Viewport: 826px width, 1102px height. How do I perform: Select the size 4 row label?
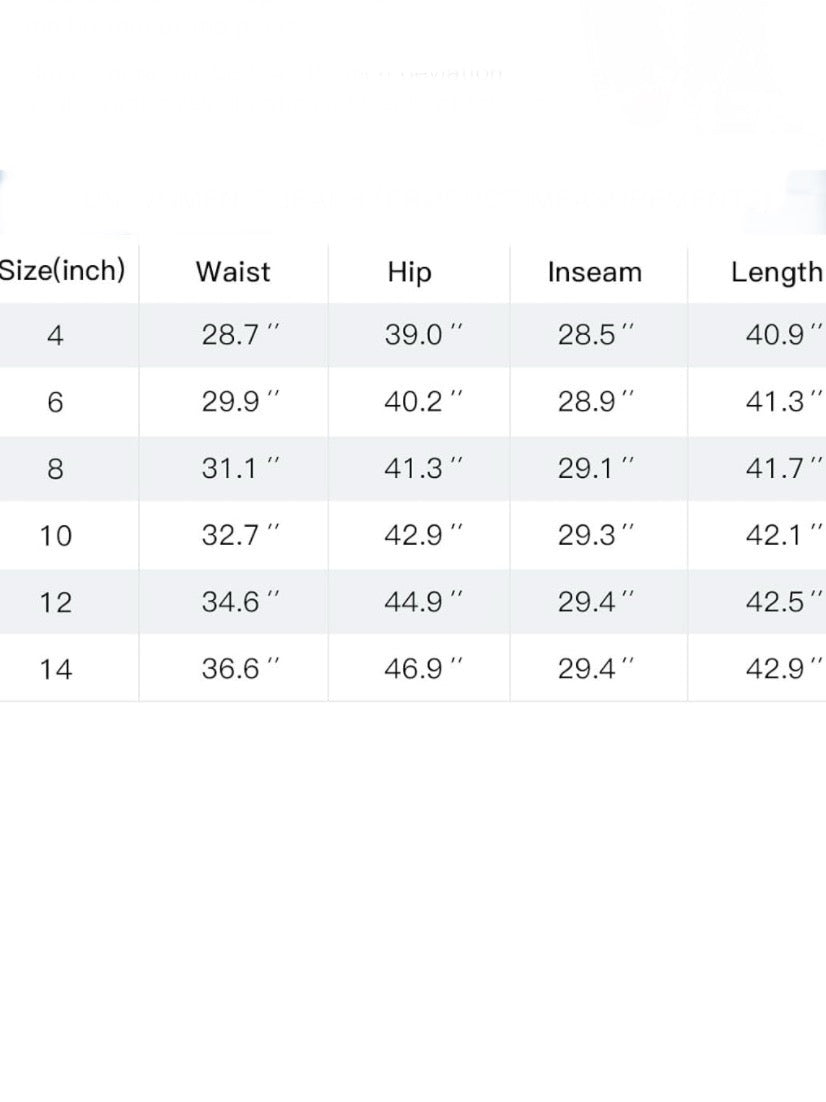click(55, 336)
